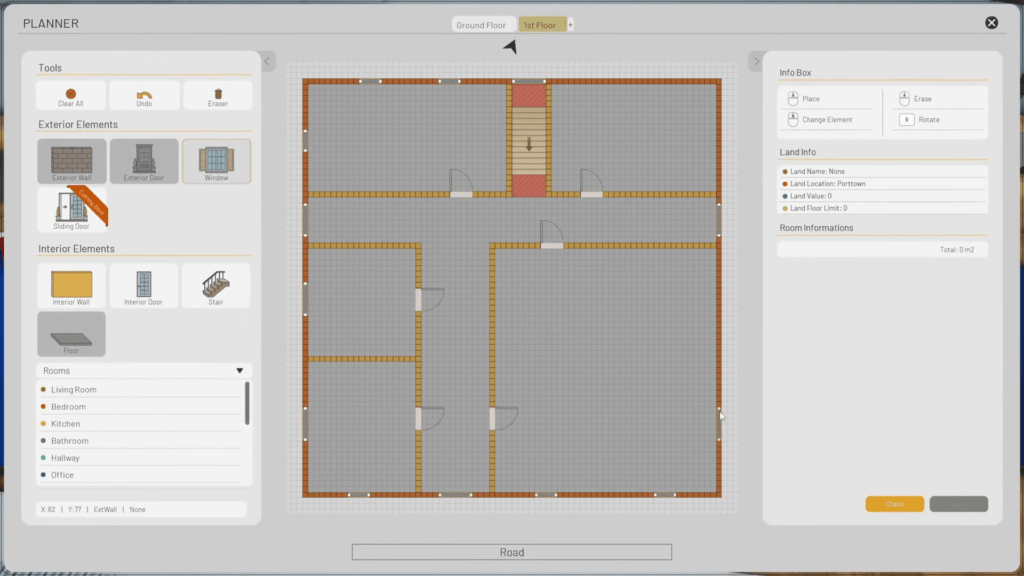Select the Exterior Wall tool
The image size is (1024, 576).
click(x=70, y=160)
